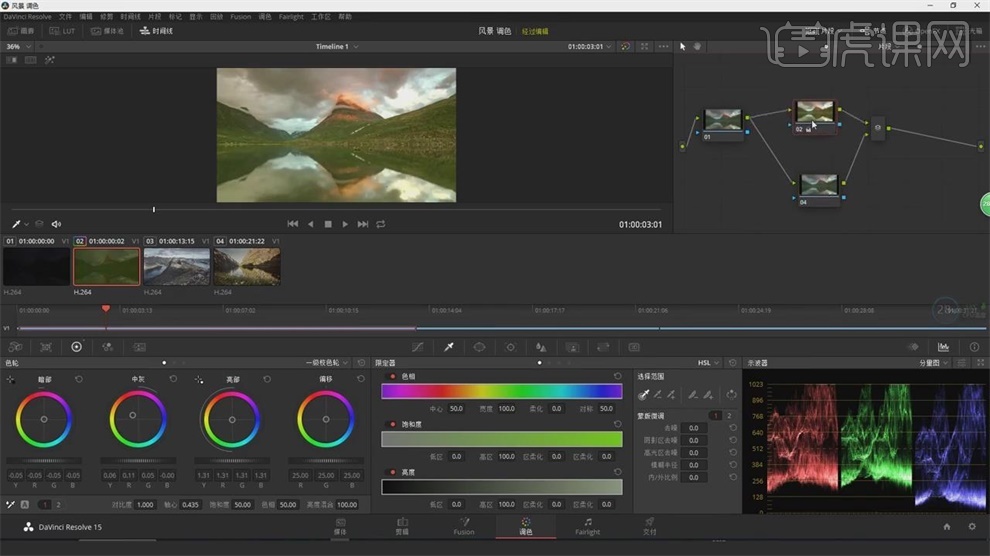Click the Color Wheels palette icon
This screenshot has width=990, height=556.
(x=76, y=347)
